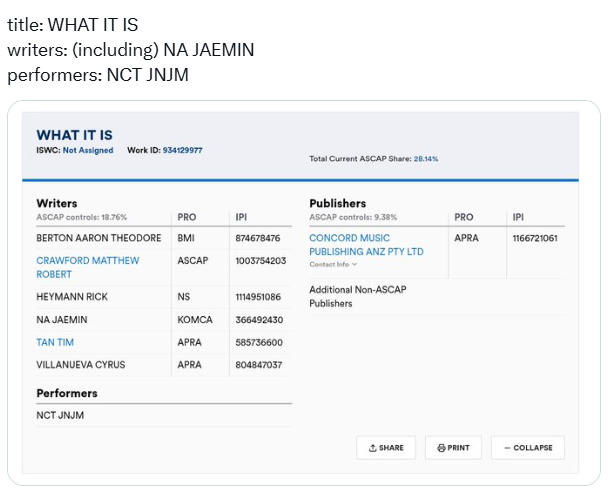Click the post caption line title: WHAT IT IS
This screenshot has height=503, width=609.
pos(73,25)
